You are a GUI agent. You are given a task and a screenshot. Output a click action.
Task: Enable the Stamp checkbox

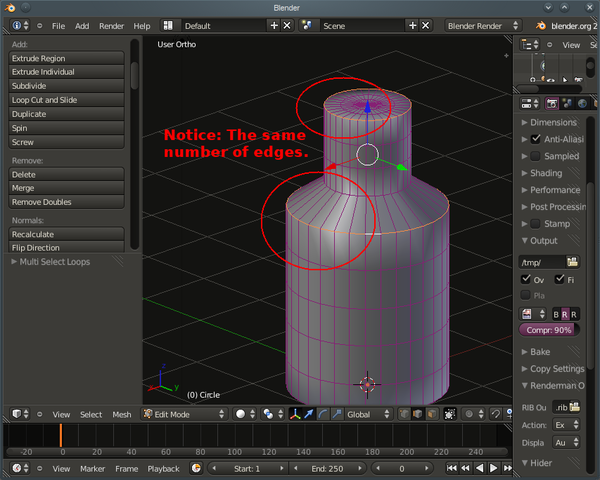click(536, 223)
